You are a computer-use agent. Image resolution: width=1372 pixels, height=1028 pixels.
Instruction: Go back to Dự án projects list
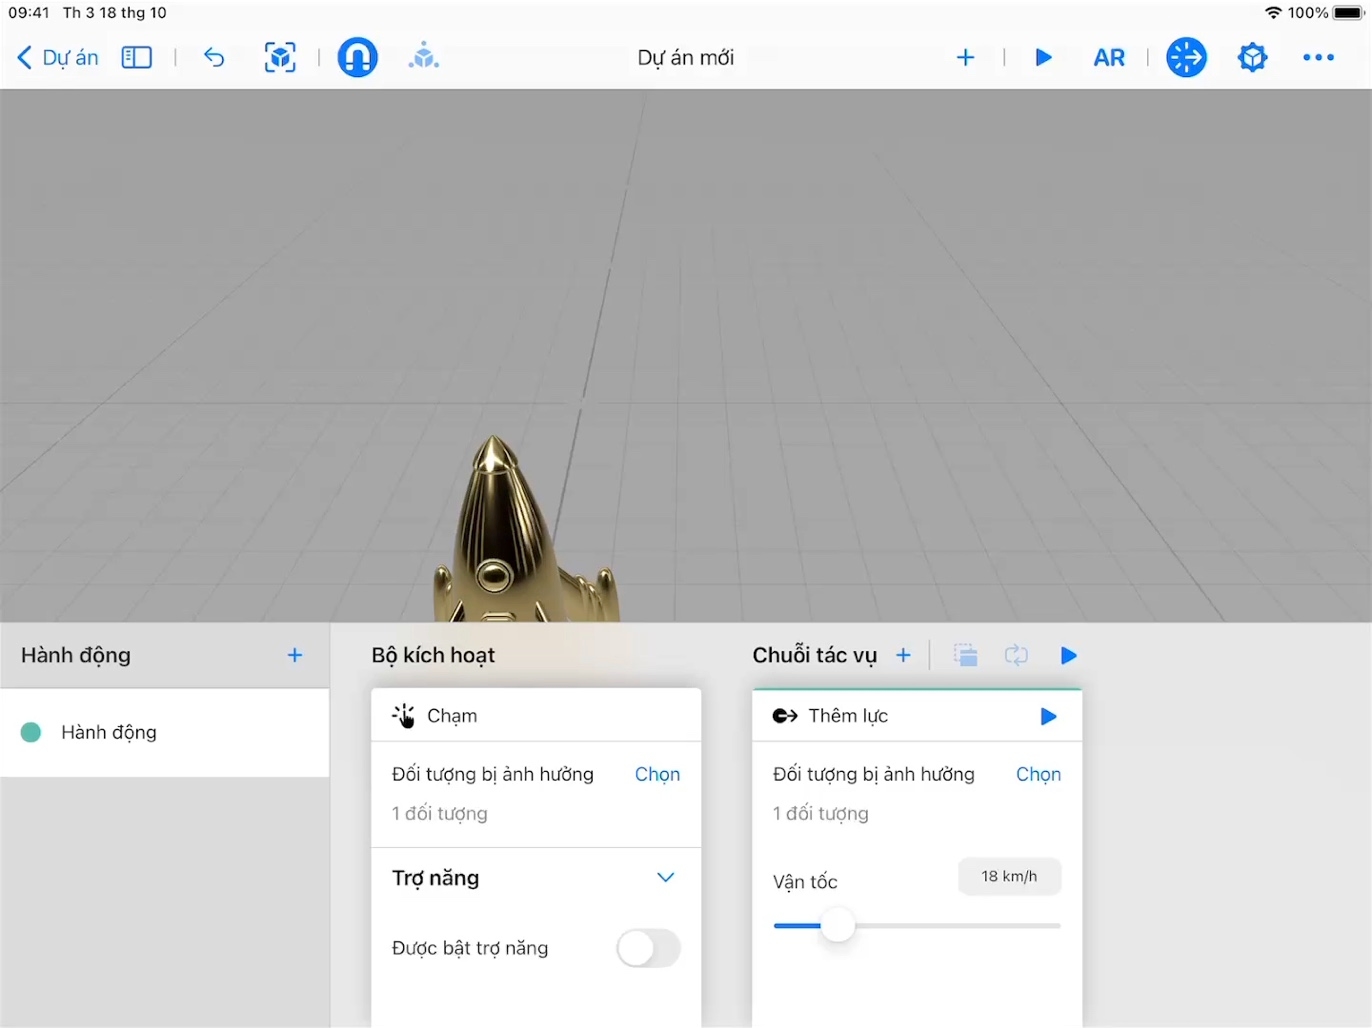pyautogui.click(x=58, y=58)
